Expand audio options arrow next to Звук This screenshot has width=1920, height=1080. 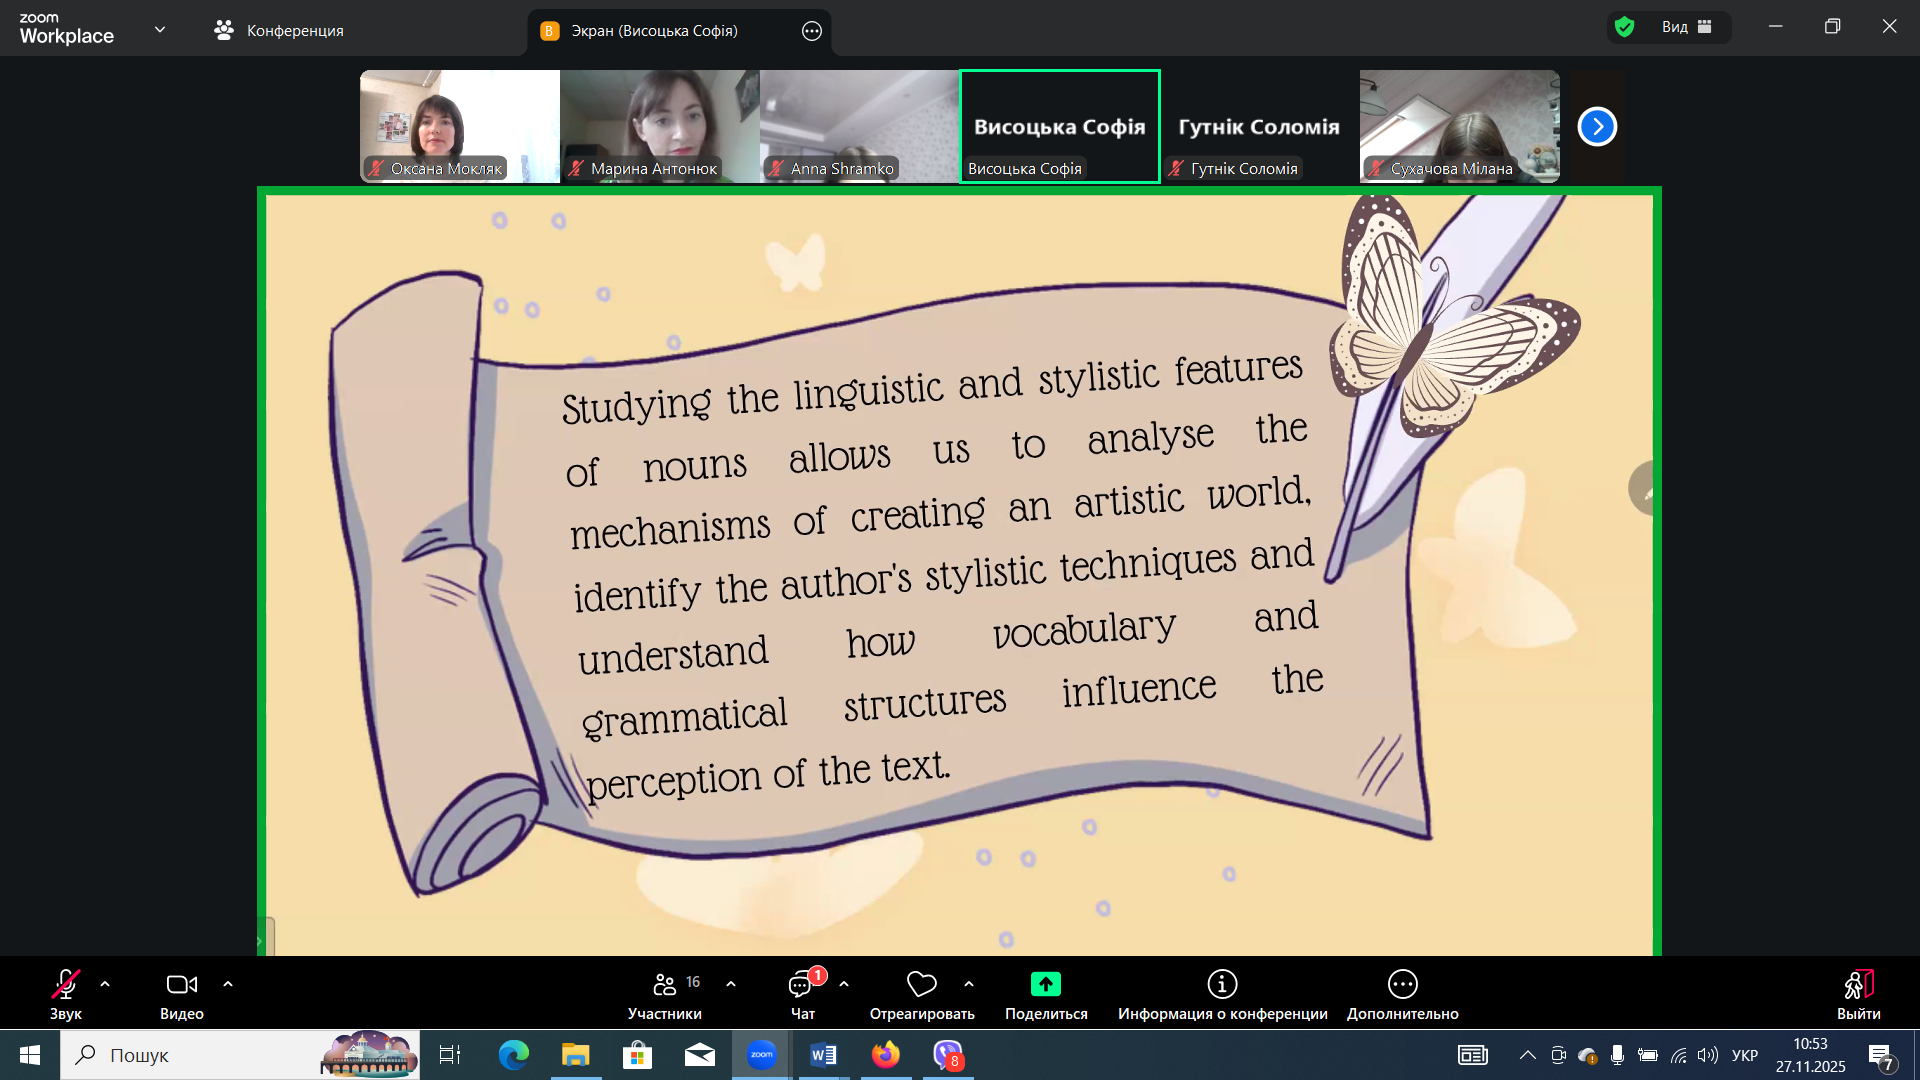point(105,984)
